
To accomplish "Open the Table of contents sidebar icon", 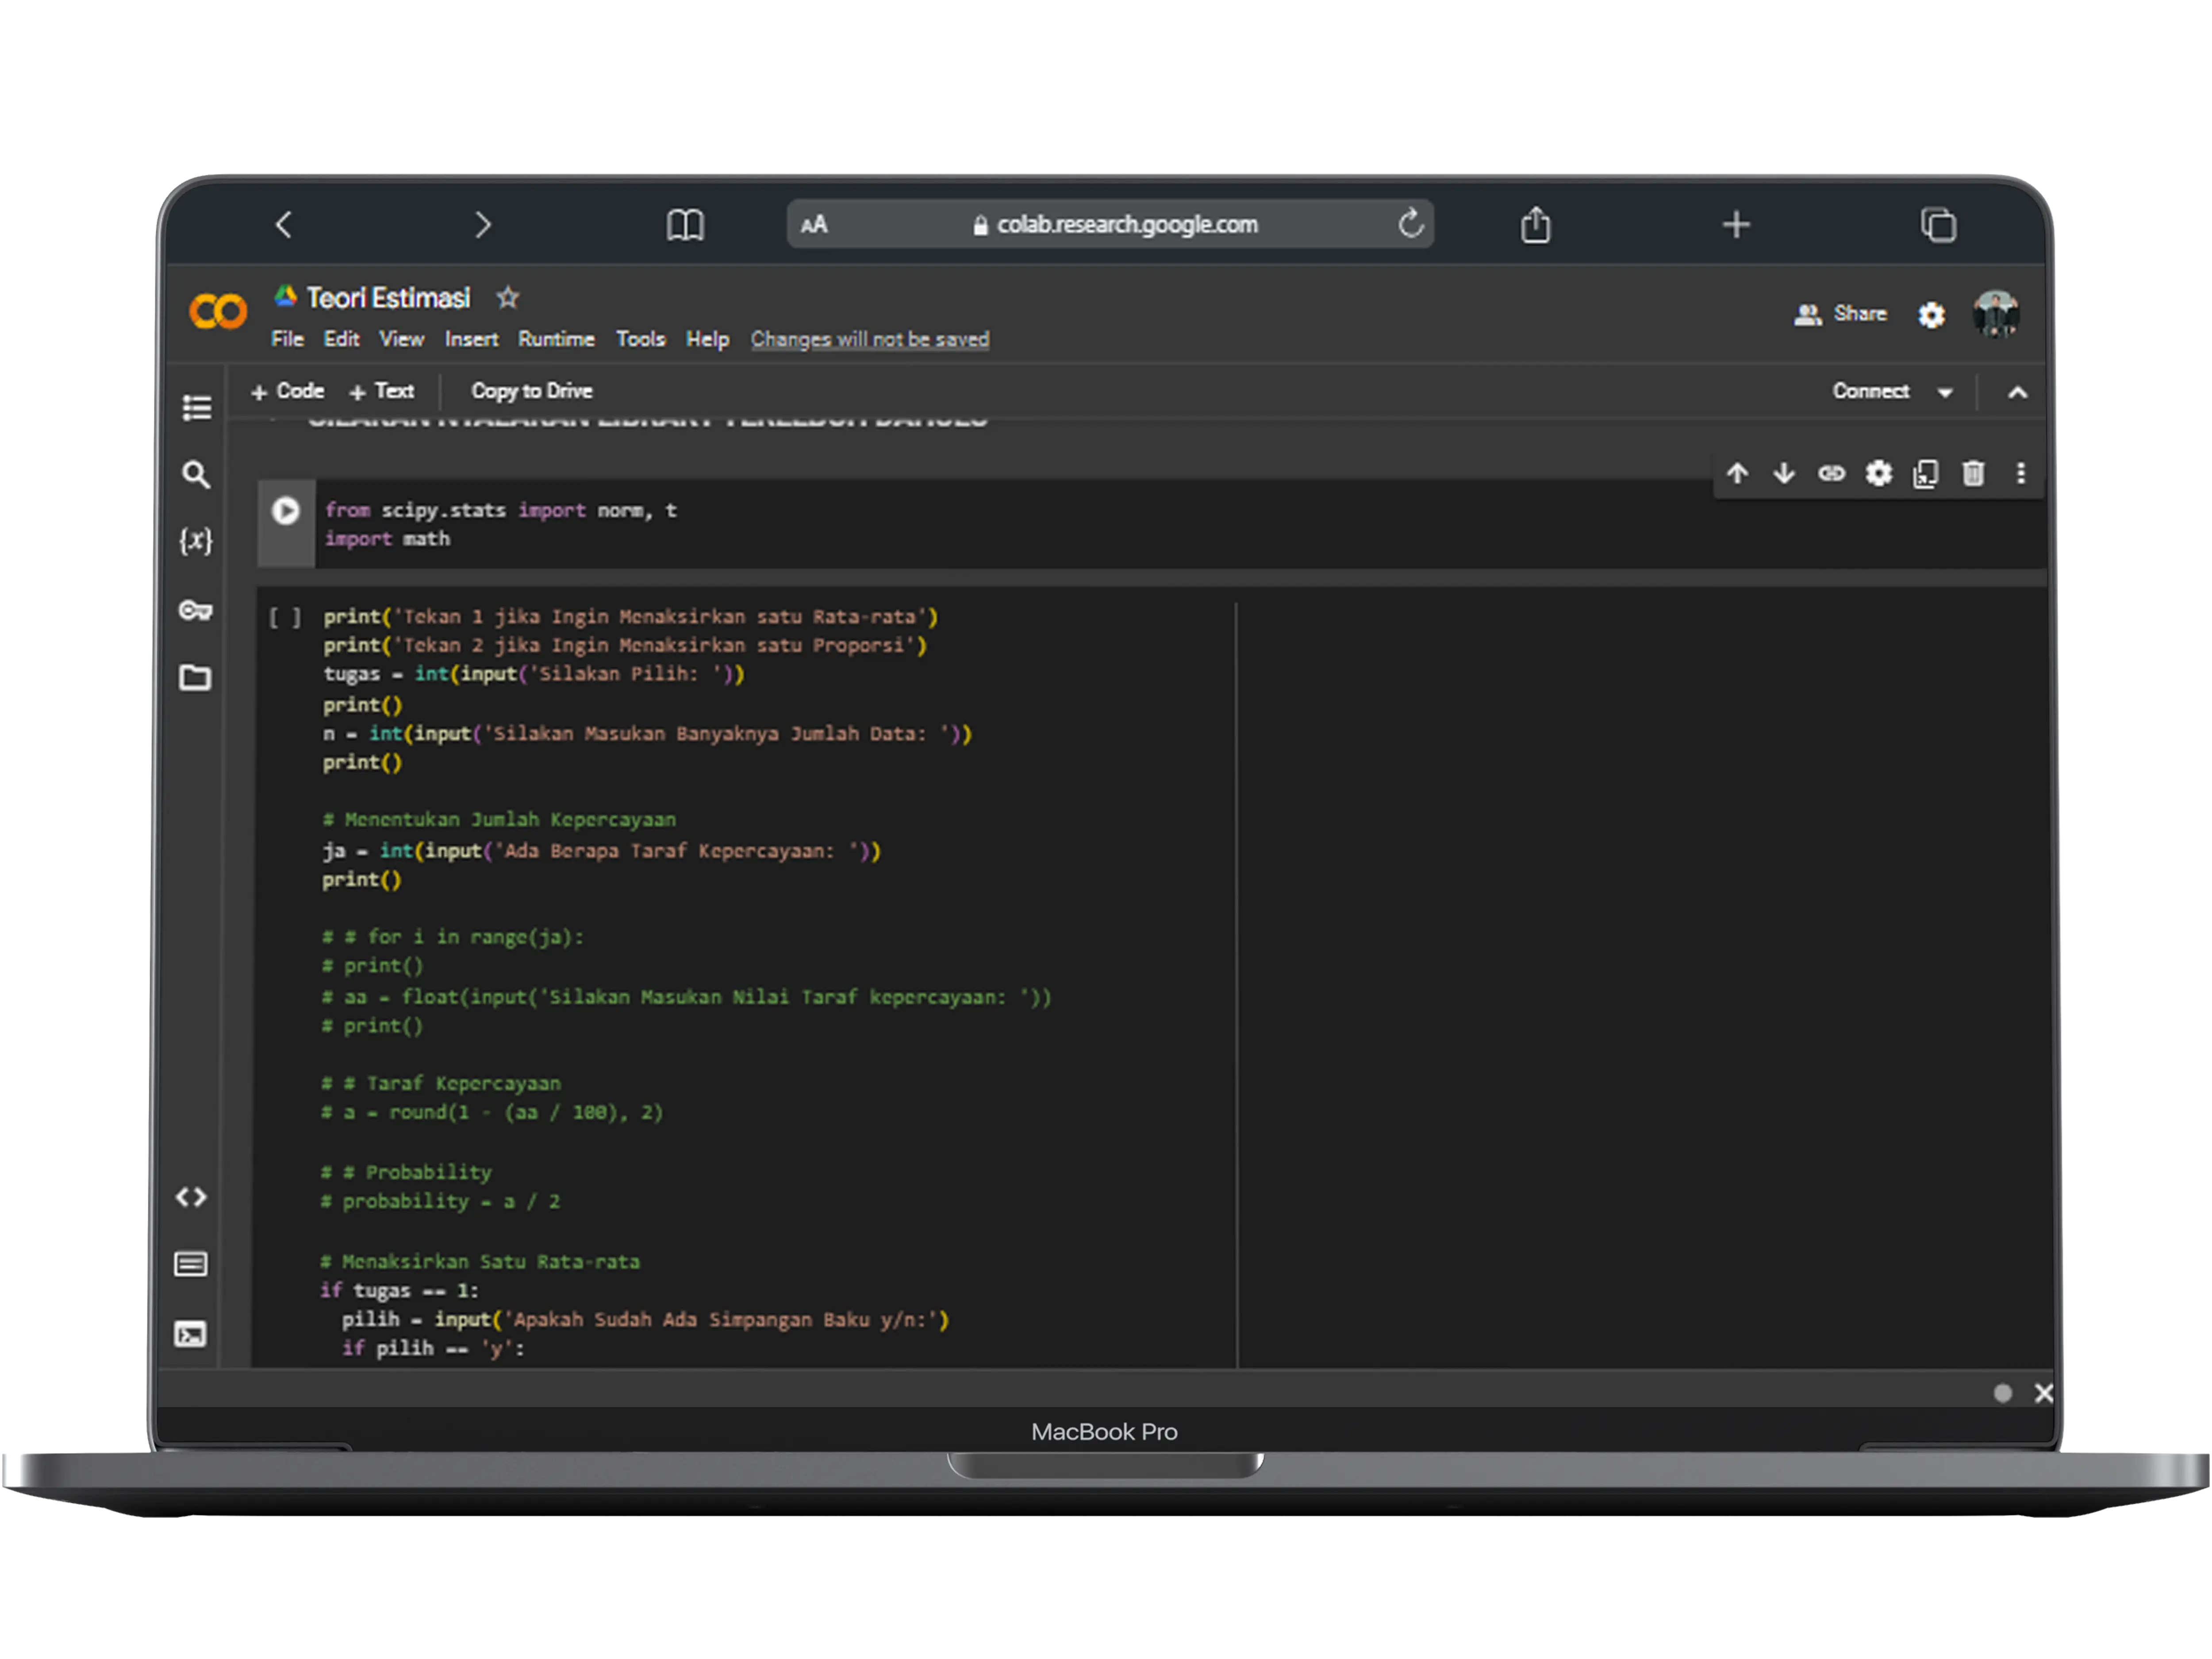I will [x=196, y=407].
